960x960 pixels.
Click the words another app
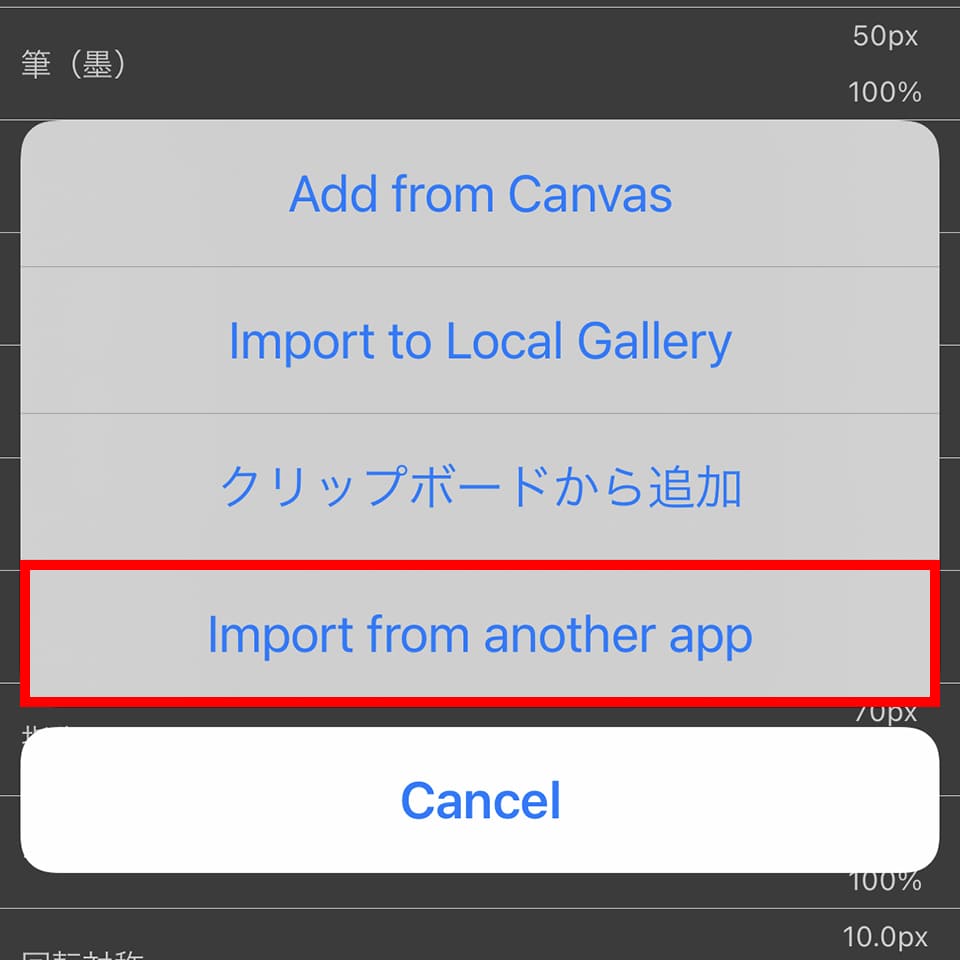(618, 636)
